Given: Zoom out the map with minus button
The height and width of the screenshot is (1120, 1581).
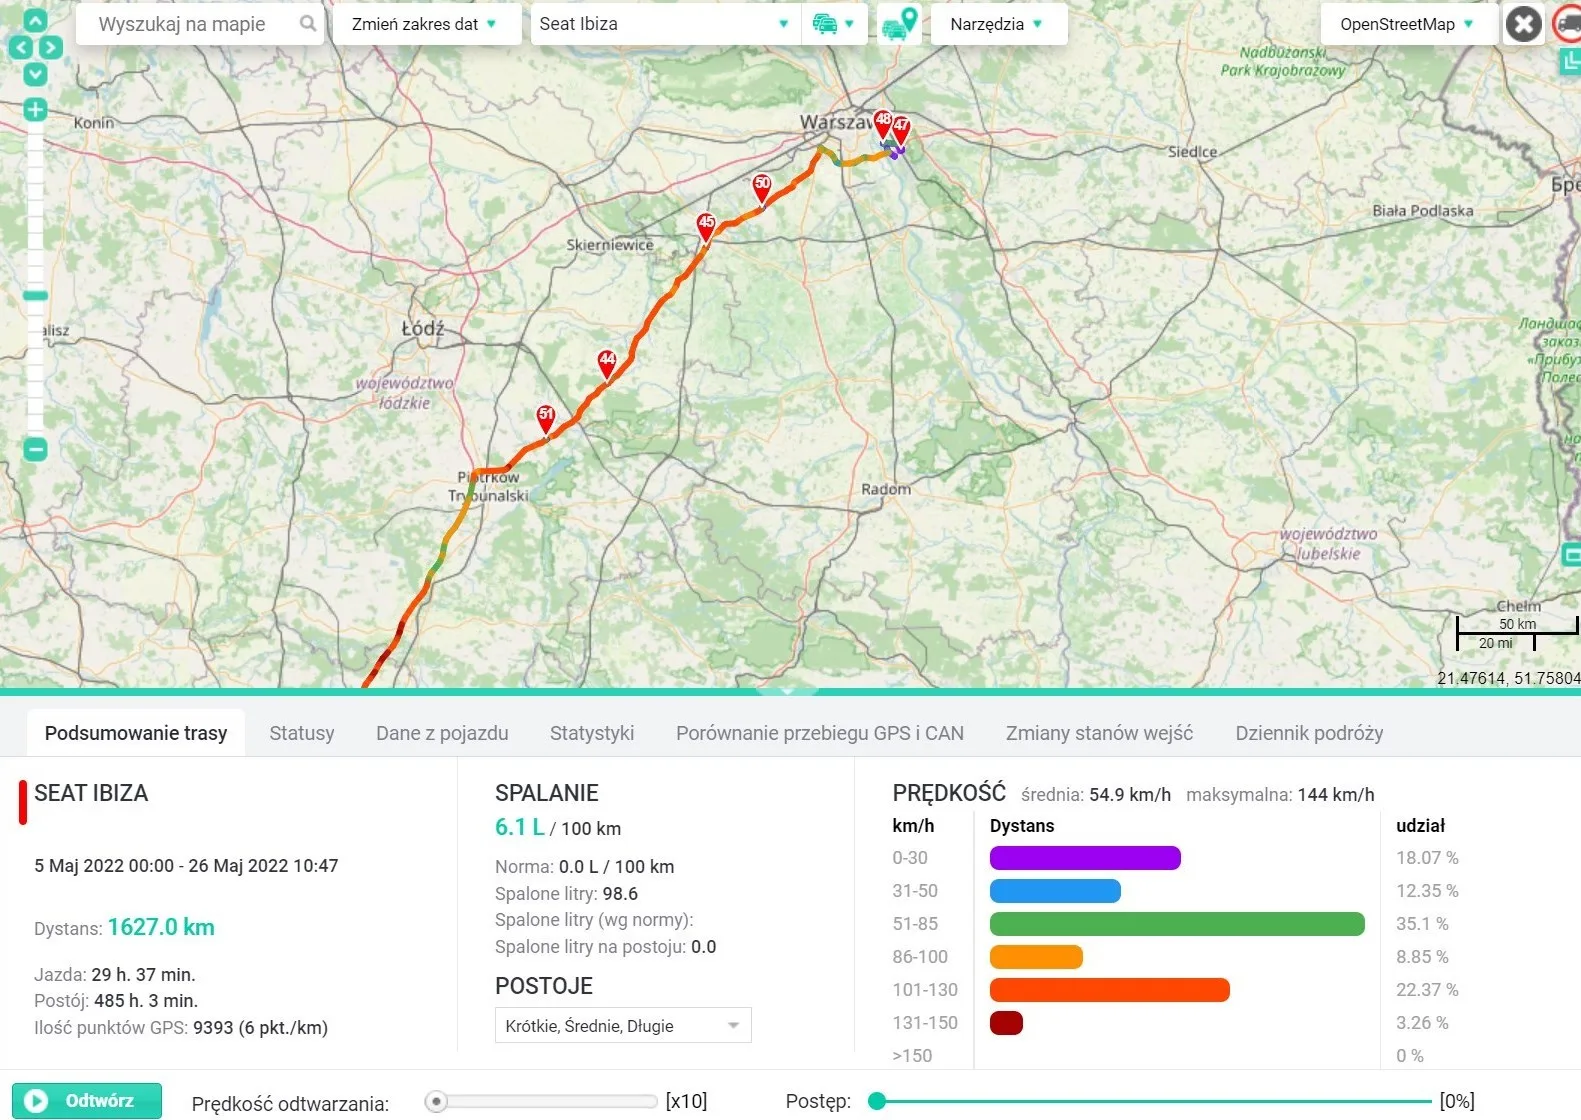Looking at the screenshot, I should tap(35, 450).
